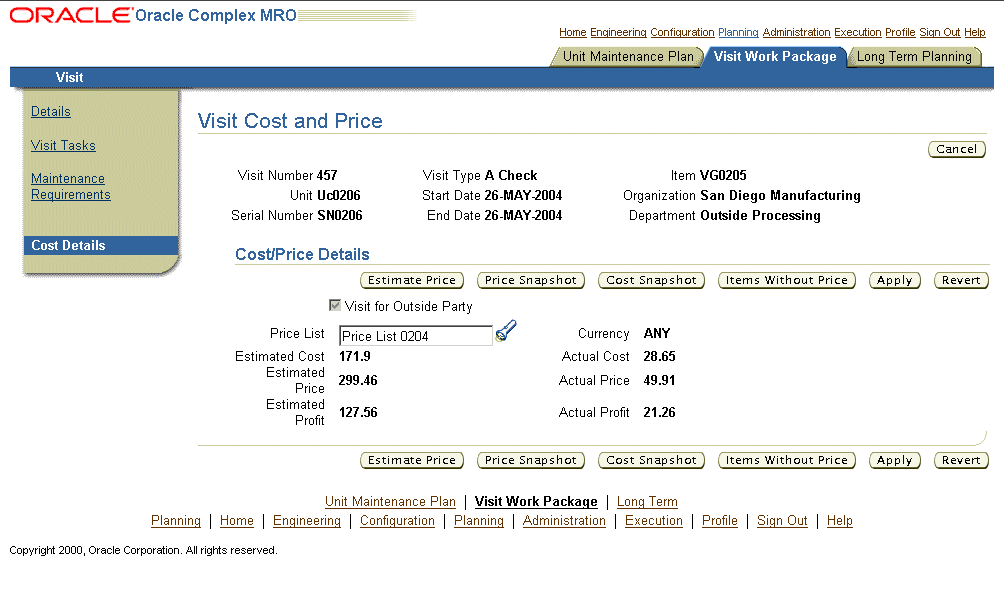This screenshot has height=598, width=1004.
Task: Click the bottom Estimate Price button
Action: [x=412, y=460]
